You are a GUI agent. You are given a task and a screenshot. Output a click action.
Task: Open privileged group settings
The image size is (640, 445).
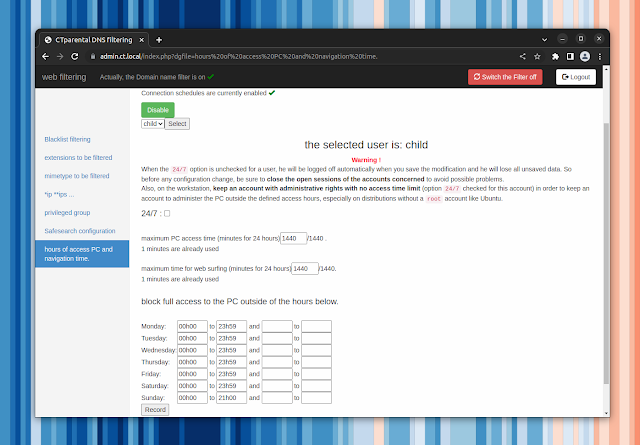coord(67,212)
